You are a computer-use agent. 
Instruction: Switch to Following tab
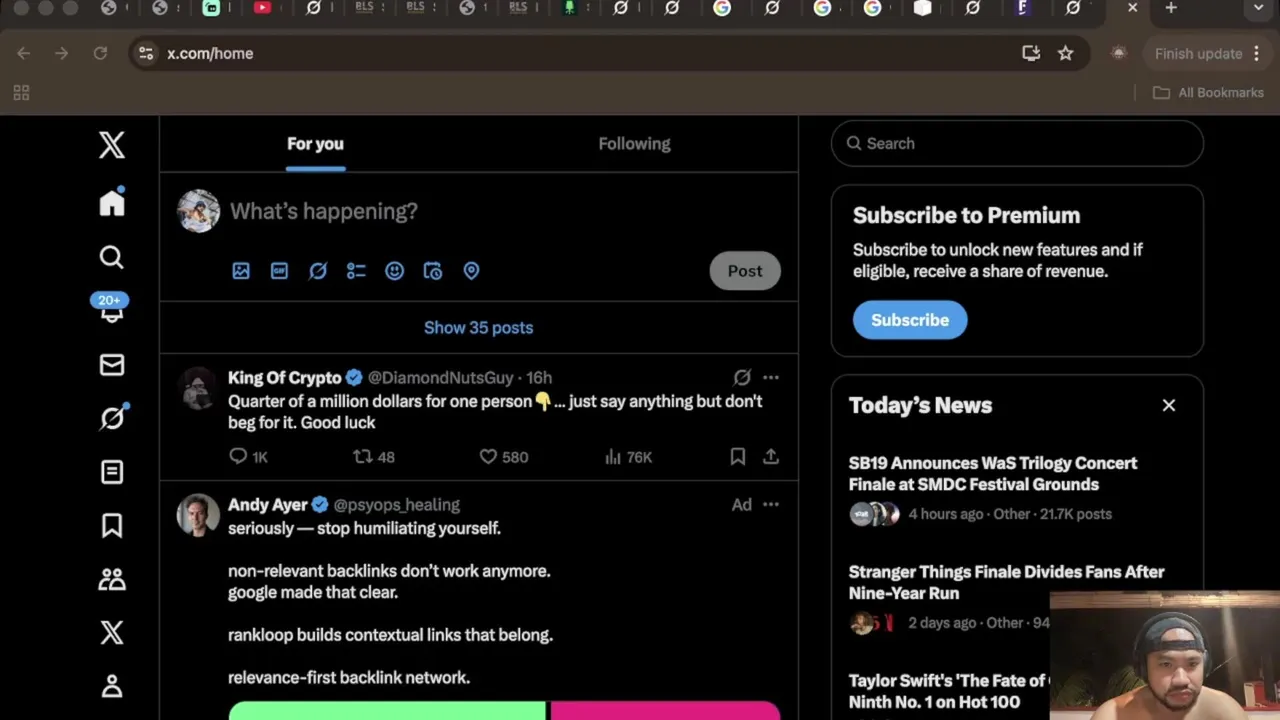[634, 144]
